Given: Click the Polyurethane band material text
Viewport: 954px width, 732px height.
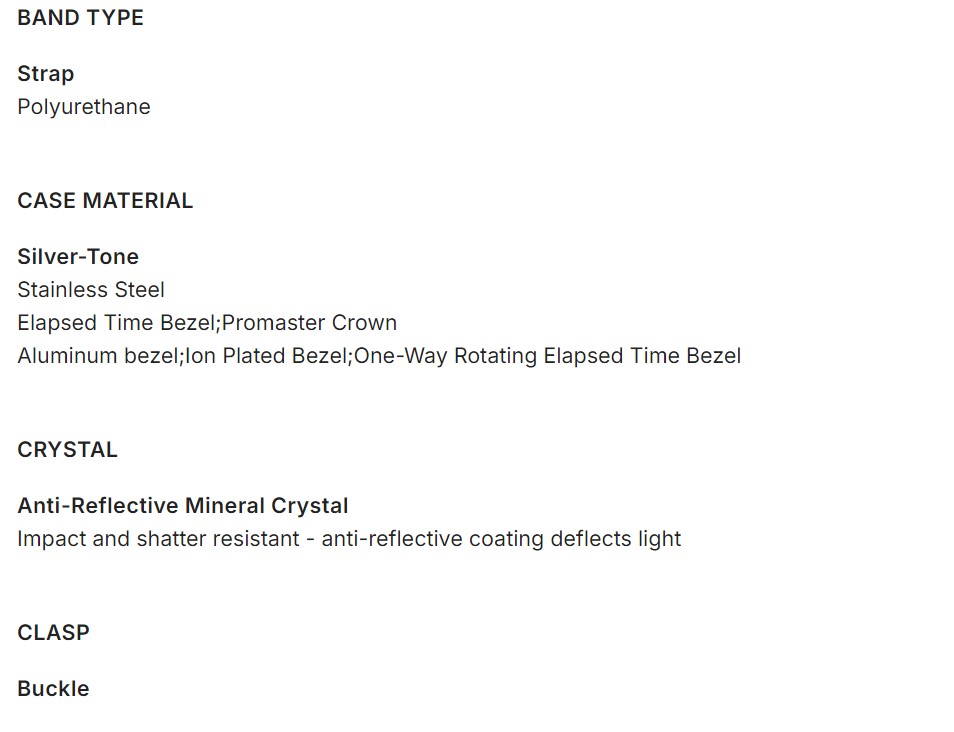Looking at the screenshot, I should [84, 107].
